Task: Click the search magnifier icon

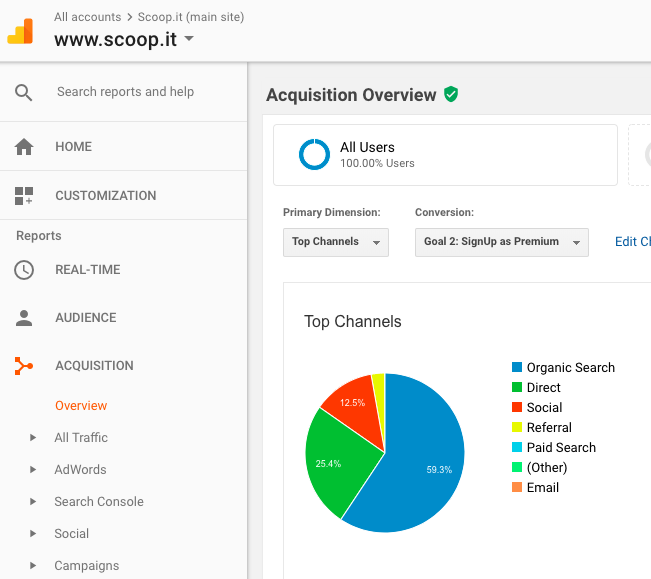Action: 23,93
